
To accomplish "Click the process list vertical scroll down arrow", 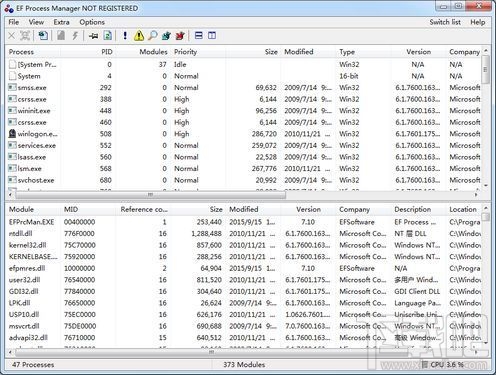I will [x=486, y=186].
